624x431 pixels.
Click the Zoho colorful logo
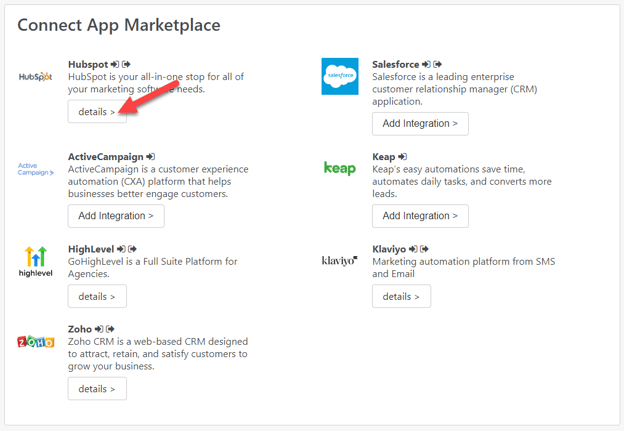(x=36, y=341)
